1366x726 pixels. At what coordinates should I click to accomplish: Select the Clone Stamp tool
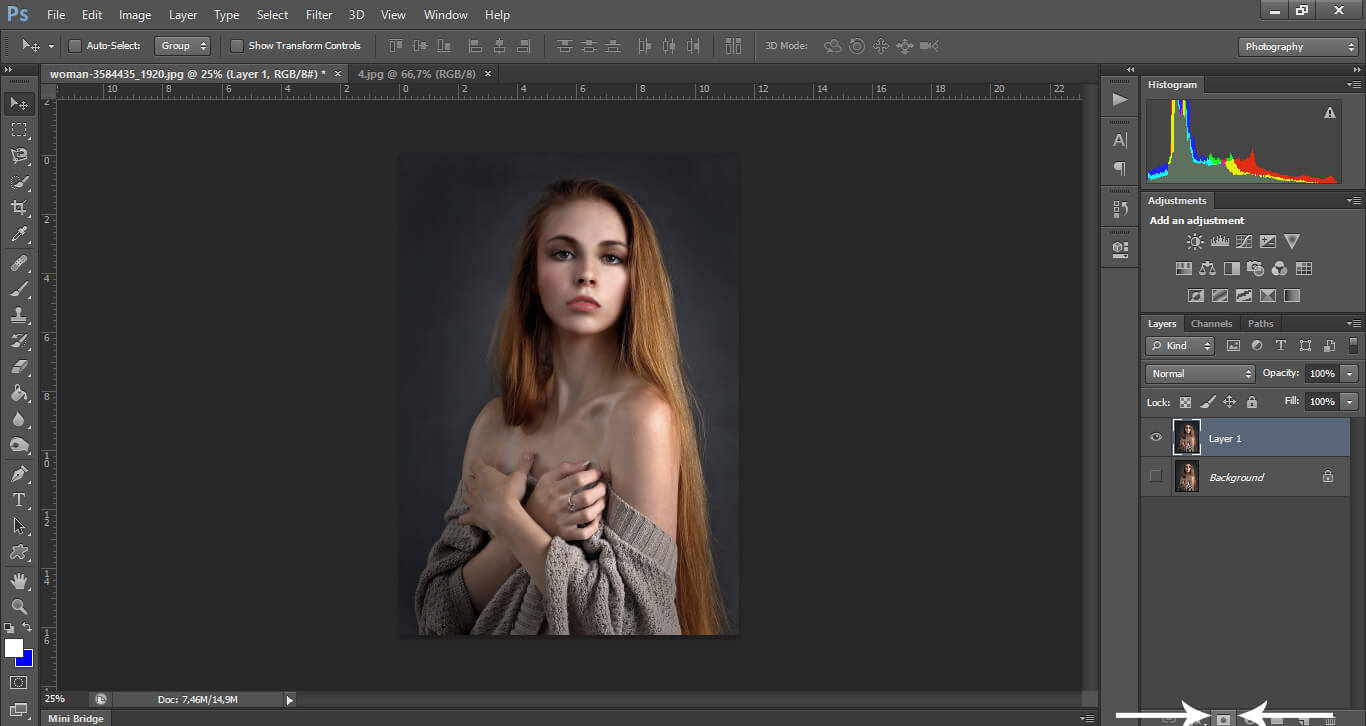tap(19, 315)
